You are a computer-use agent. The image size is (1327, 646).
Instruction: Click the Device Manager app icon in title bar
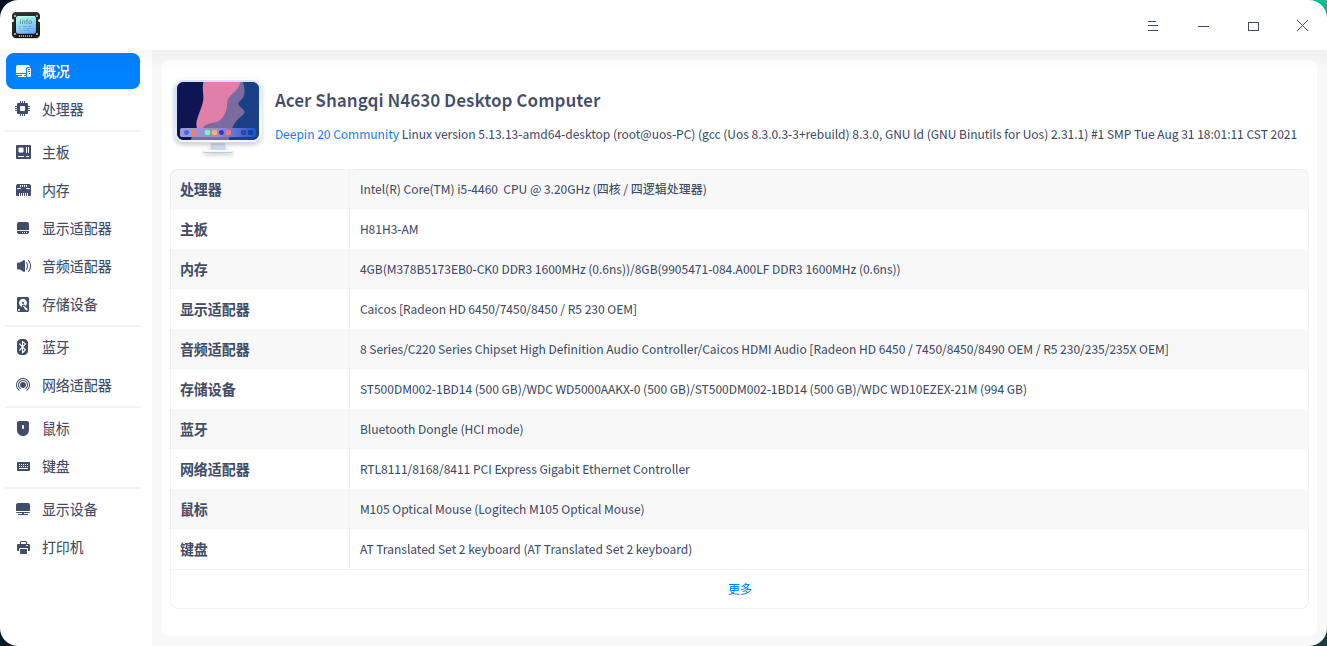[x=26, y=25]
